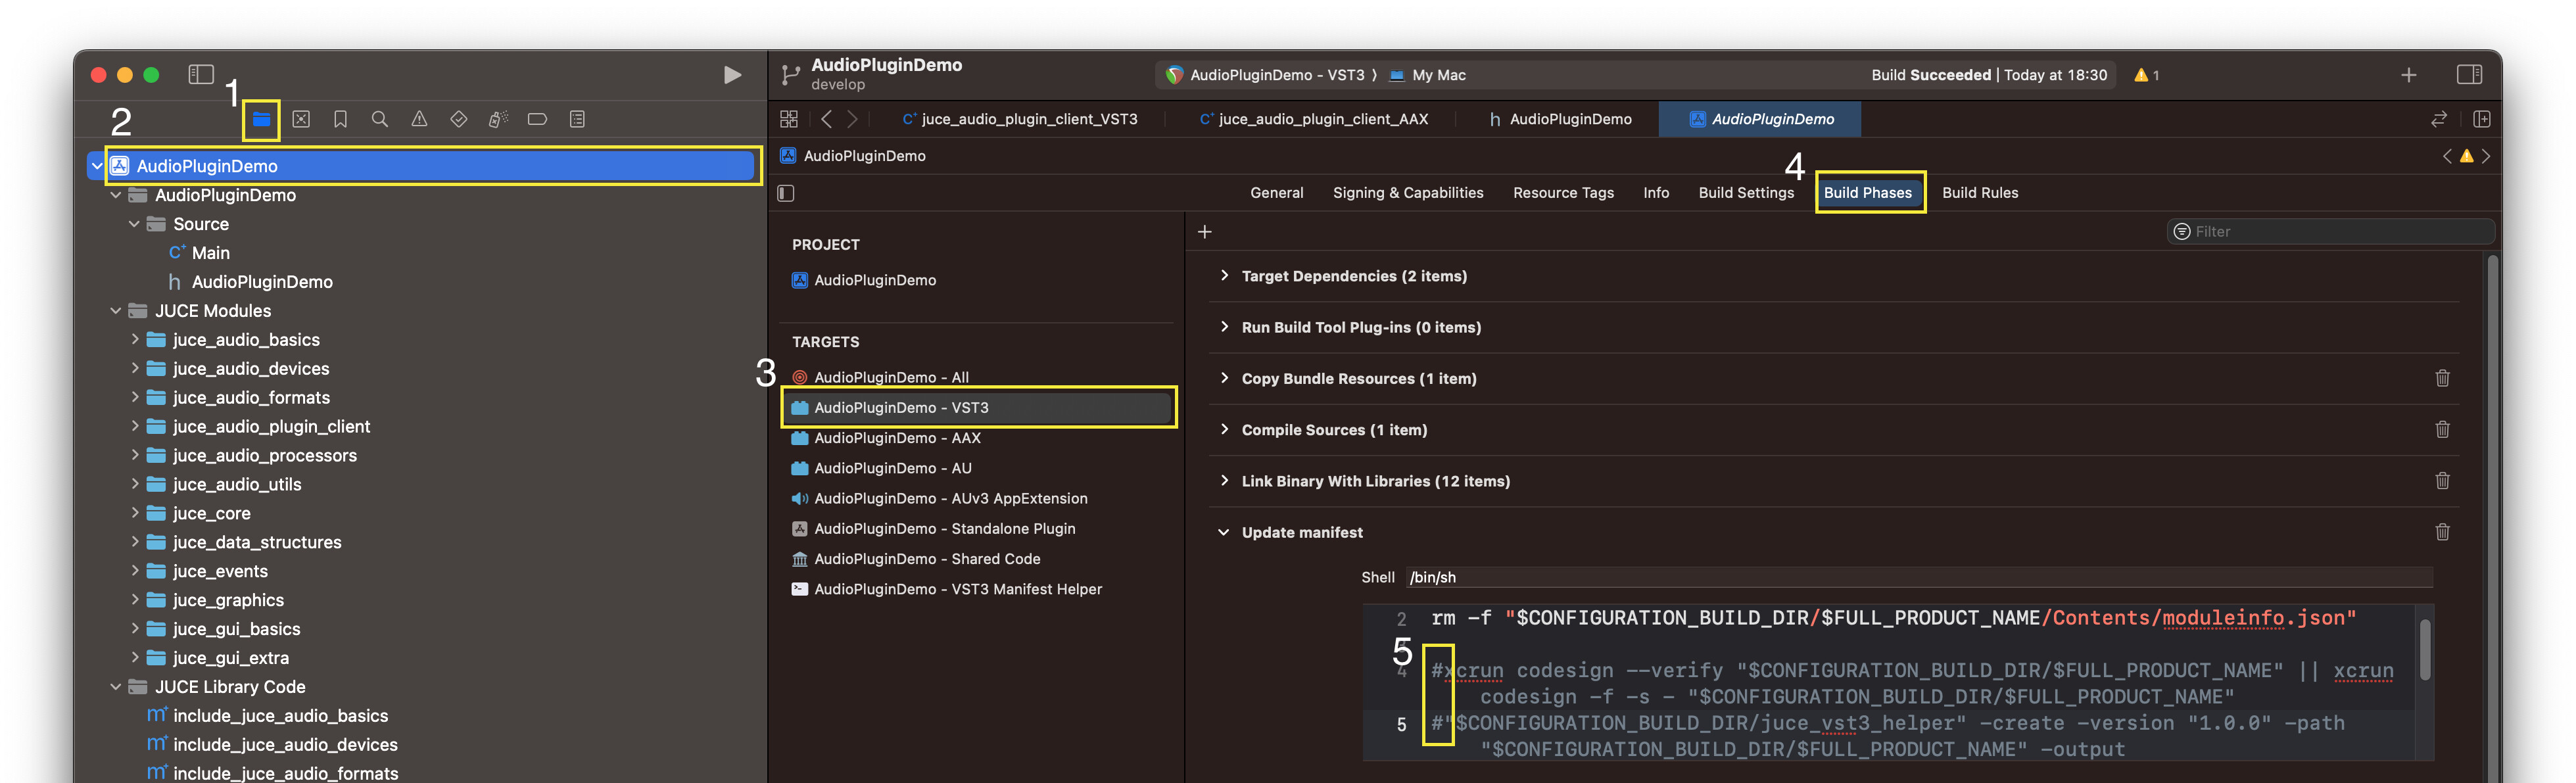Open the issue navigator warning icon
This screenshot has height=783, width=2576.
(419, 119)
